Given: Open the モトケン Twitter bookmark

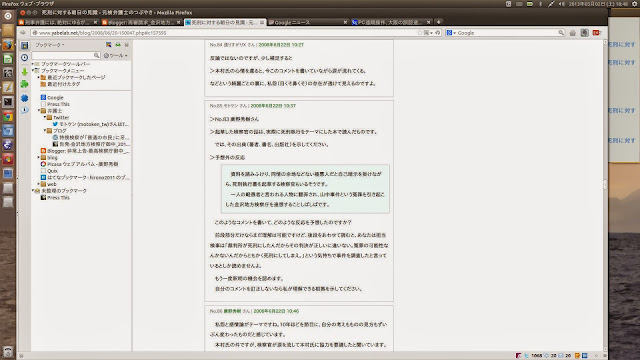Looking at the screenshot, I should [91, 124].
